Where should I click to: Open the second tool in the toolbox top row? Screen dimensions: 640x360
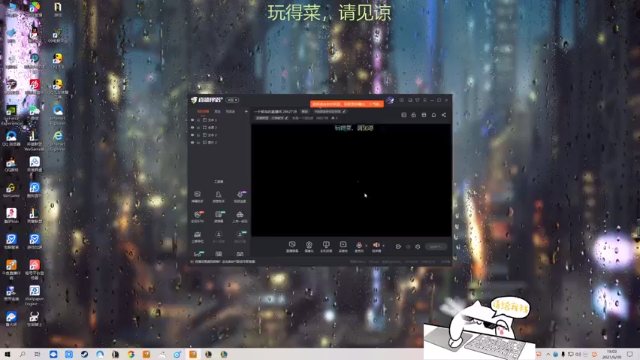click(x=218, y=196)
